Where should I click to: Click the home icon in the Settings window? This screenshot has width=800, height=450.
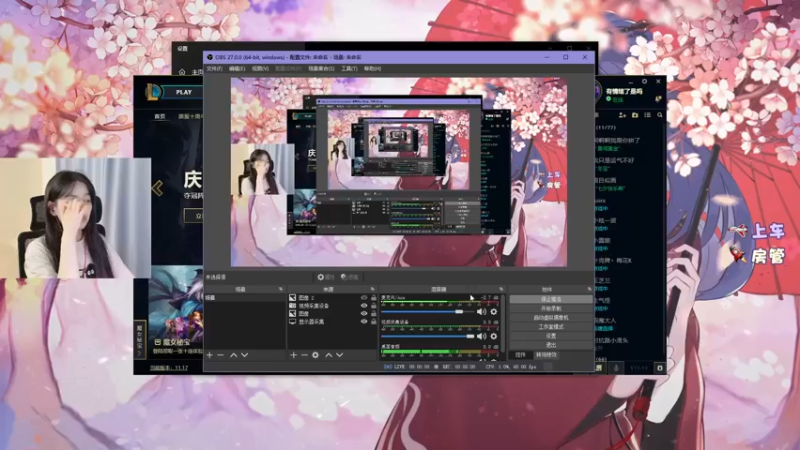[x=182, y=72]
